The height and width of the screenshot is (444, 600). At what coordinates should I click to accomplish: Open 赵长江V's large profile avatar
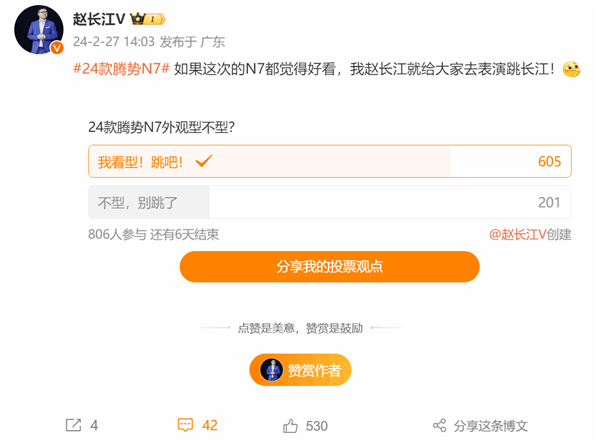(39, 28)
